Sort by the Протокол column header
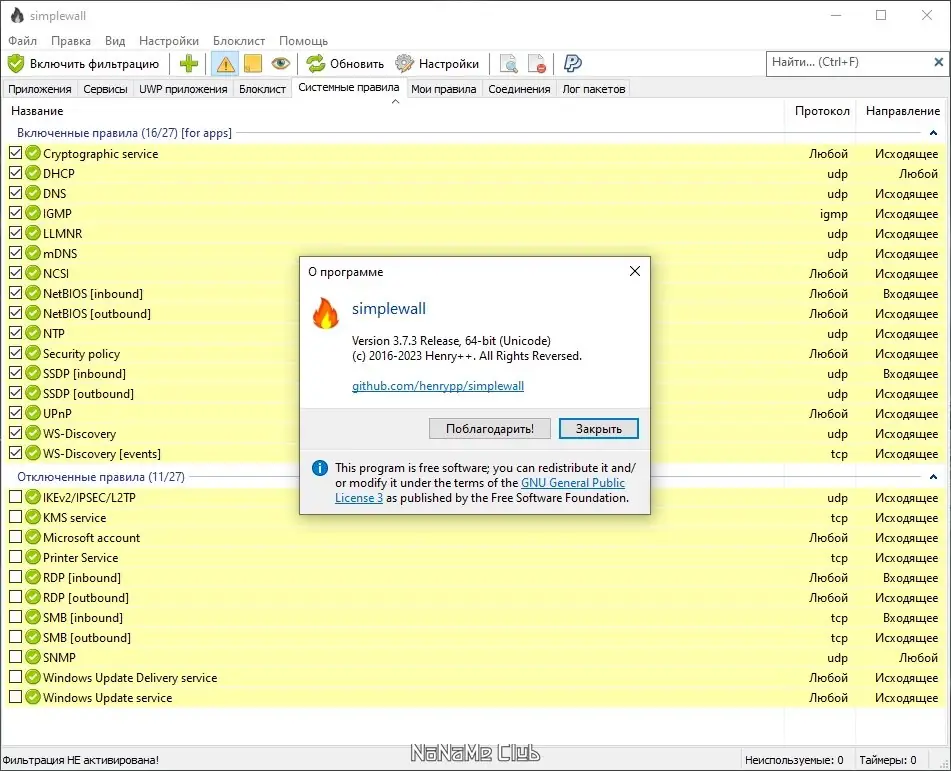Viewport: 951px width, 771px height. 822,110
